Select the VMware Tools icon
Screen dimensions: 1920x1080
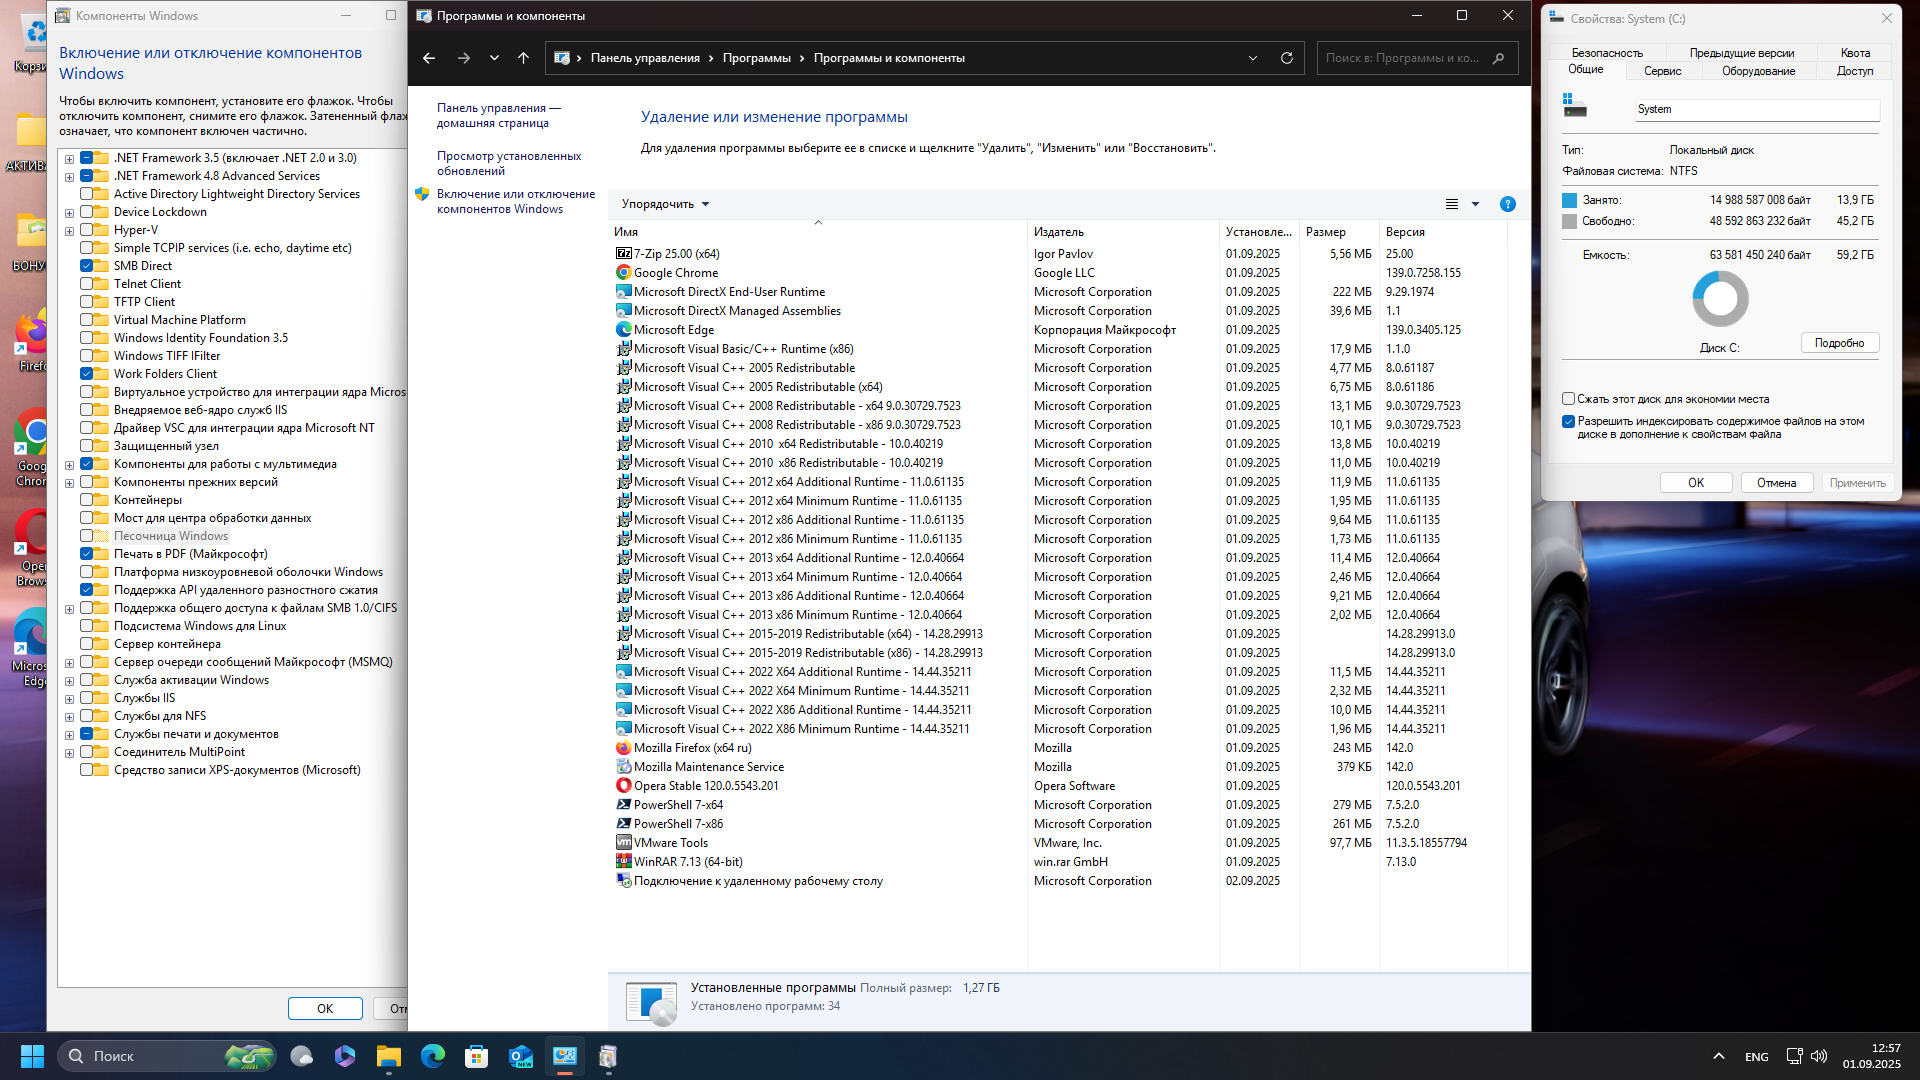(x=623, y=843)
